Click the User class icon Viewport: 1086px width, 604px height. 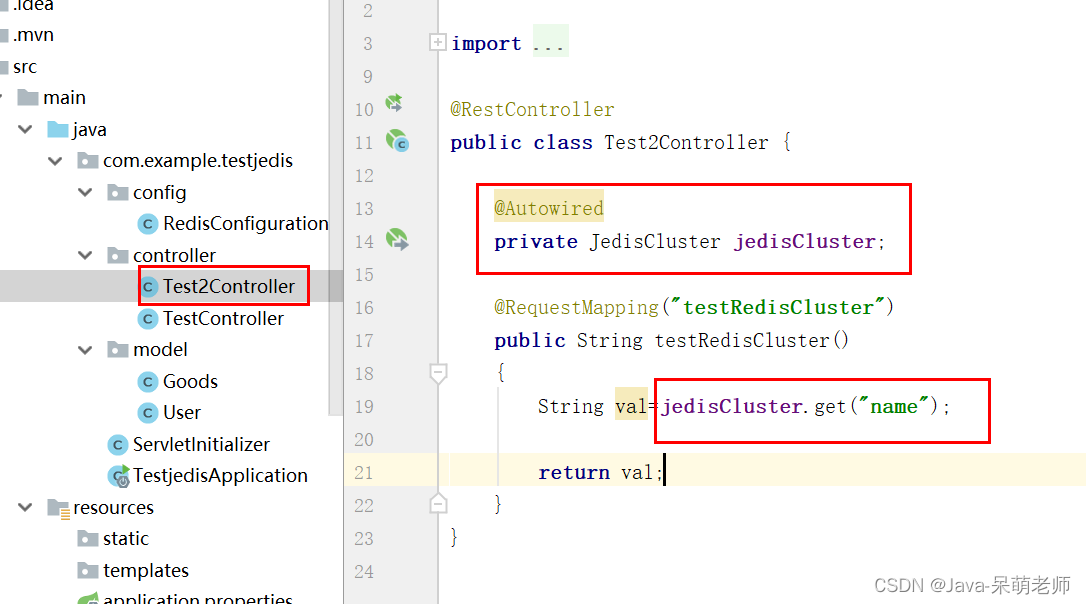[147, 413]
